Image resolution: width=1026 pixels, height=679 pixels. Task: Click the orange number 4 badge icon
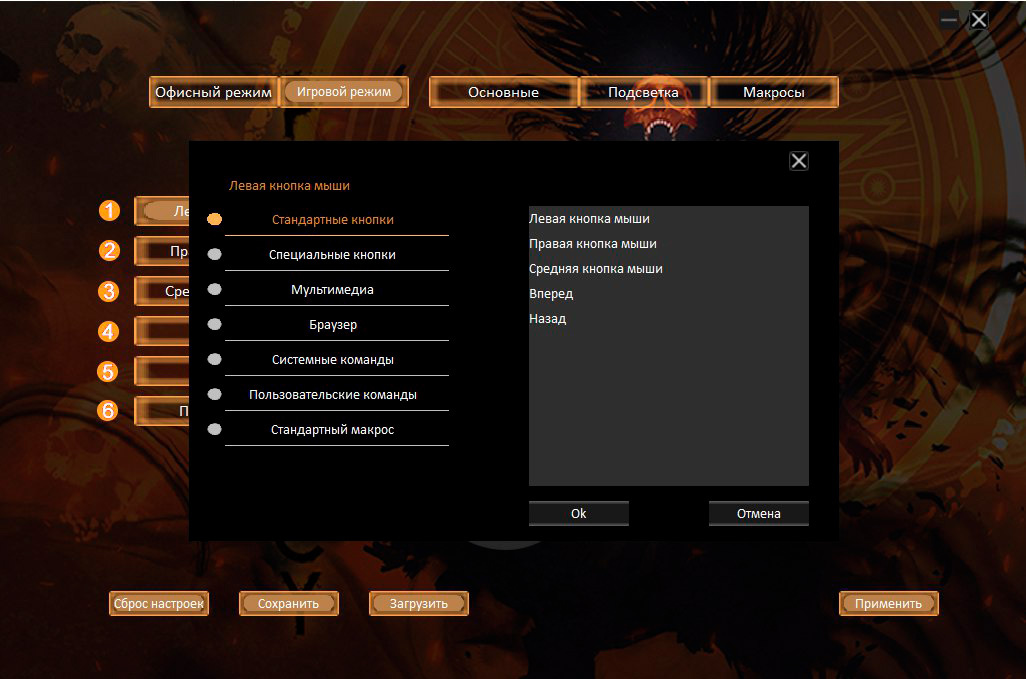click(x=109, y=331)
